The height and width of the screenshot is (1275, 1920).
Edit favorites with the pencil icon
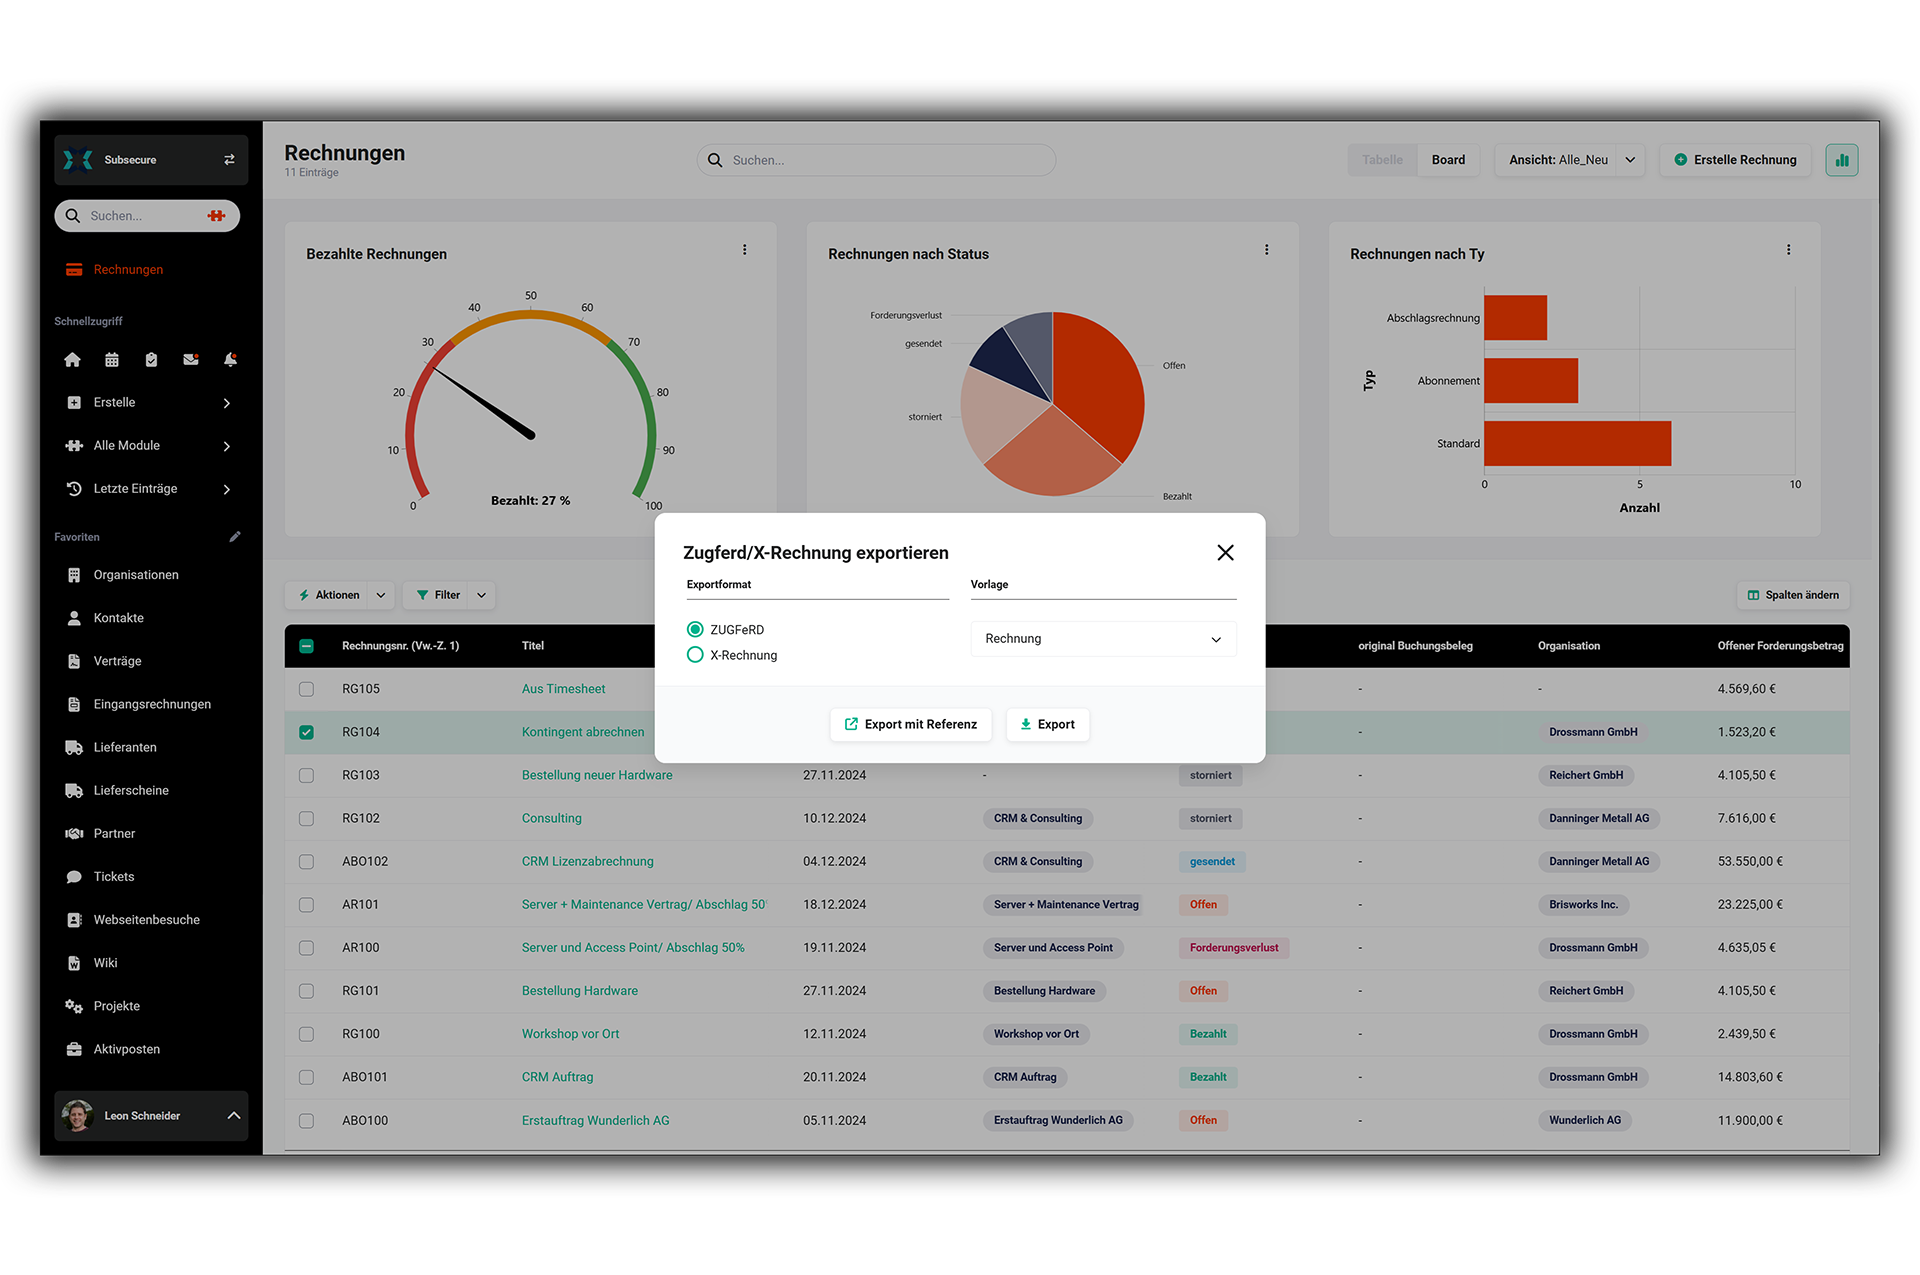235,537
